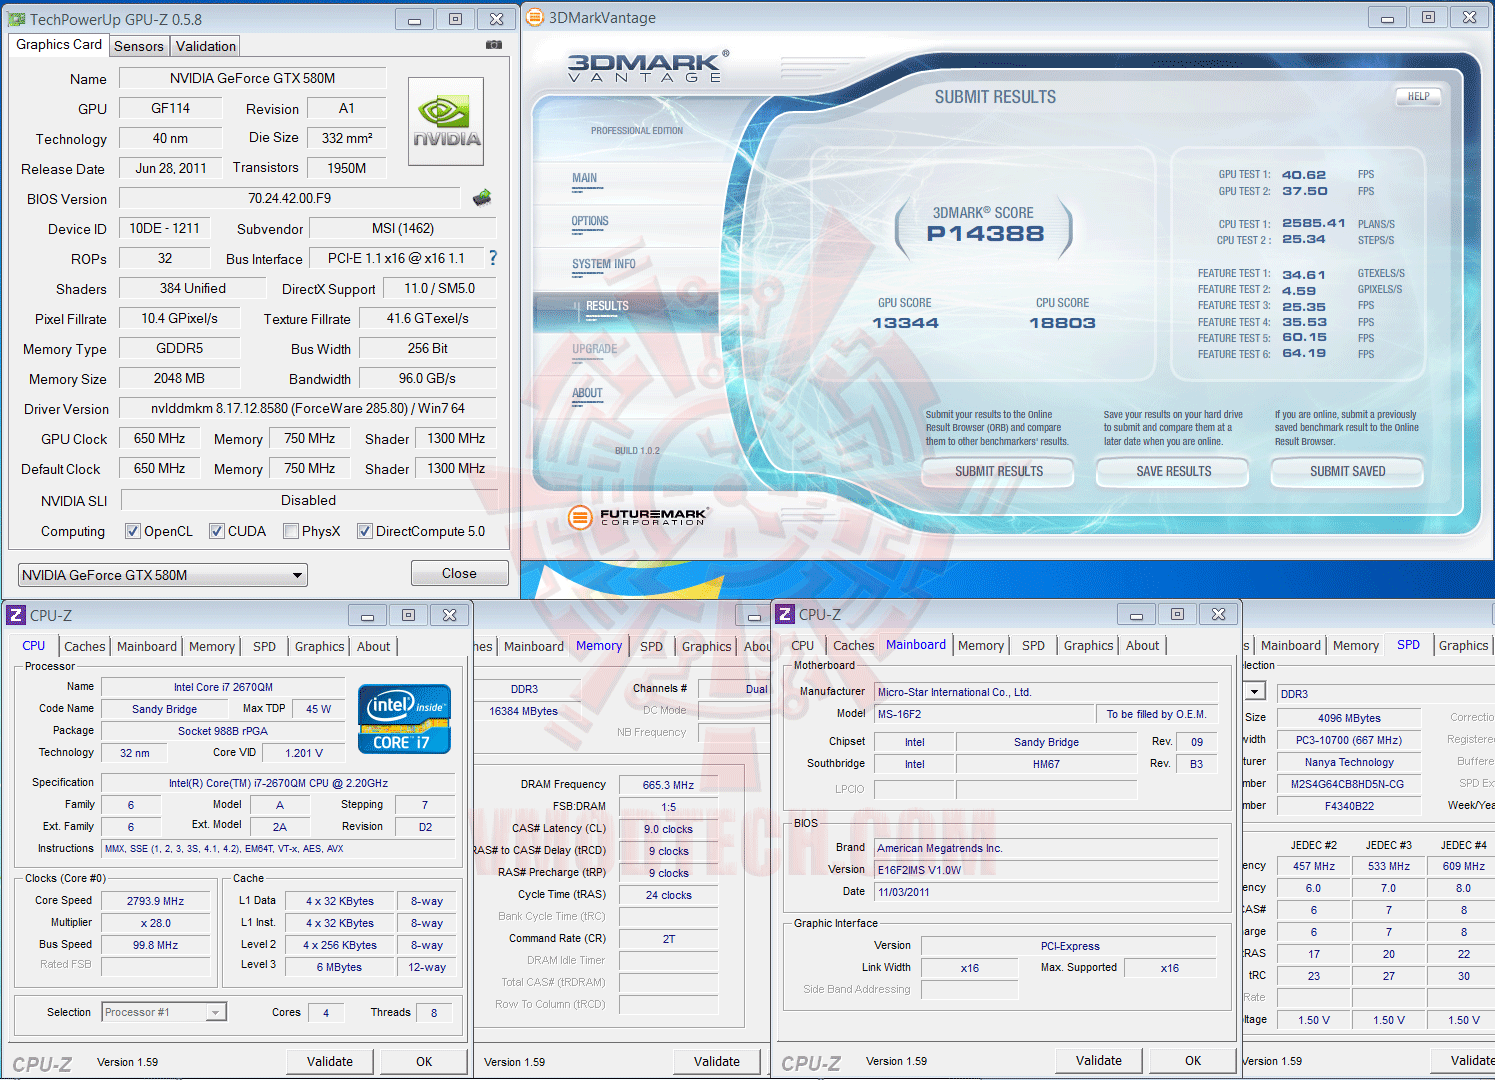Open SYSTEM INFO in the 3DMark Vantage sidebar
This screenshot has width=1495, height=1080.
(604, 265)
